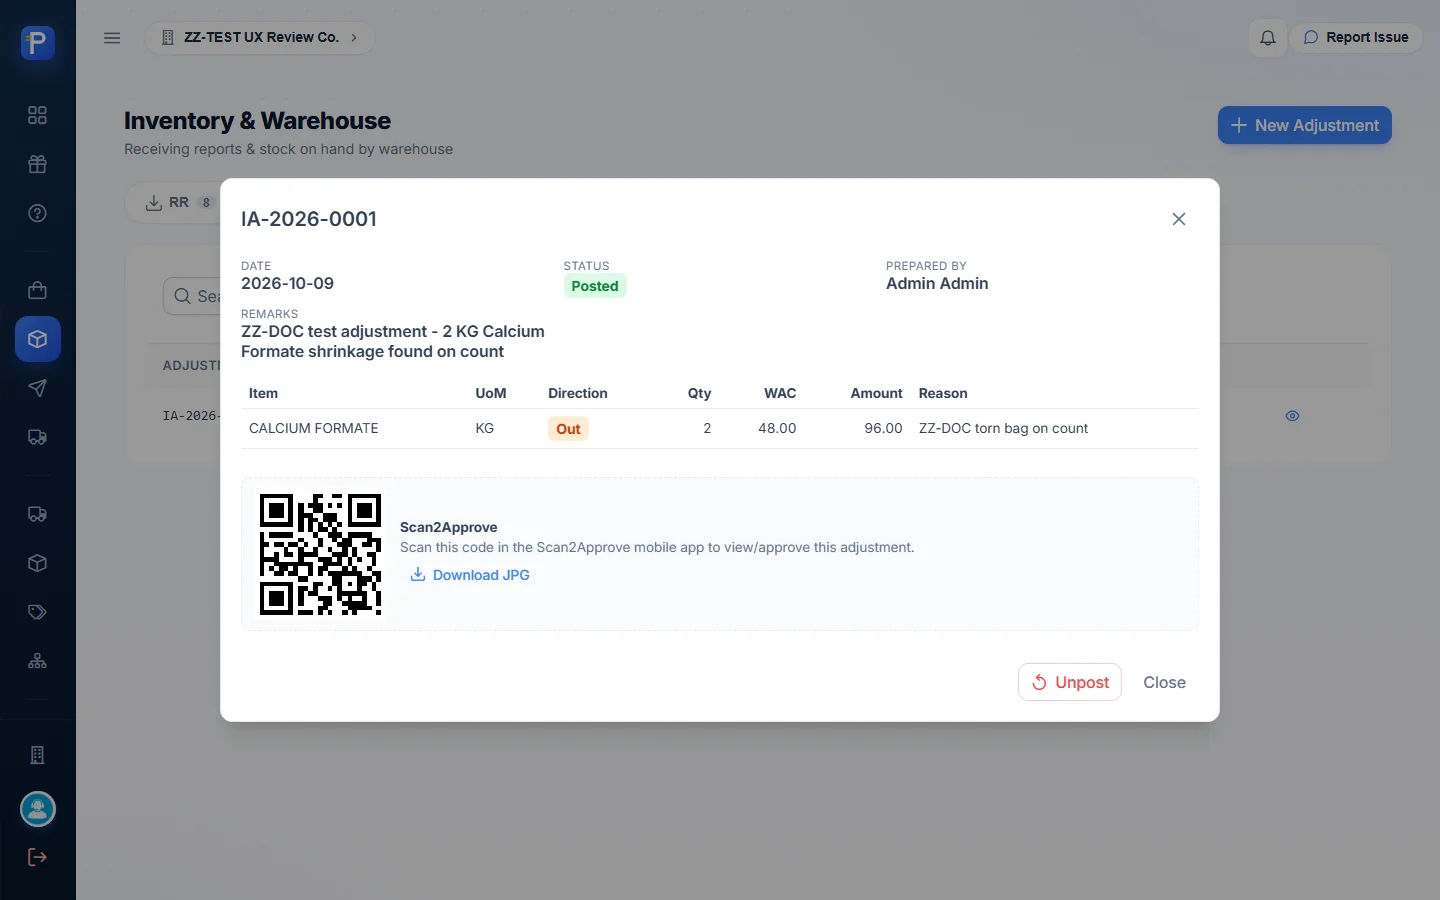
Task: Open the org chart sidebar icon
Action: click(37, 661)
